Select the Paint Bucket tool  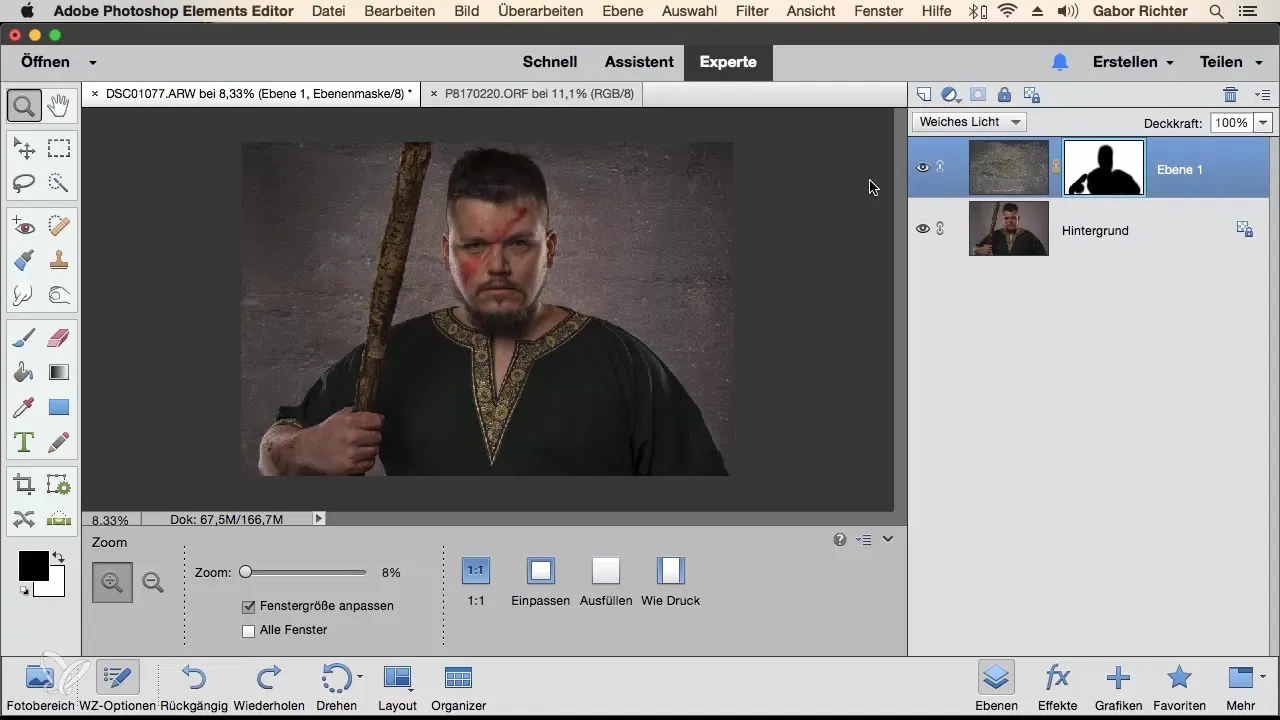[24, 373]
